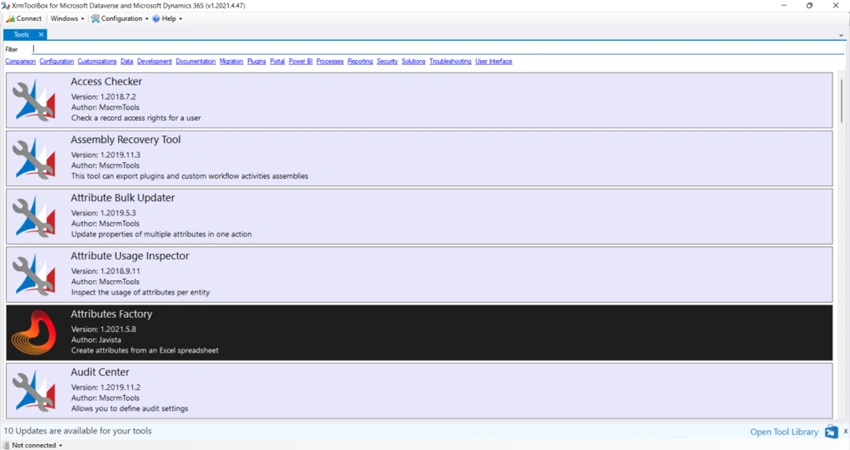
Task: Click the XrmToolBox title bar app icon
Action: tap(5, 5)
